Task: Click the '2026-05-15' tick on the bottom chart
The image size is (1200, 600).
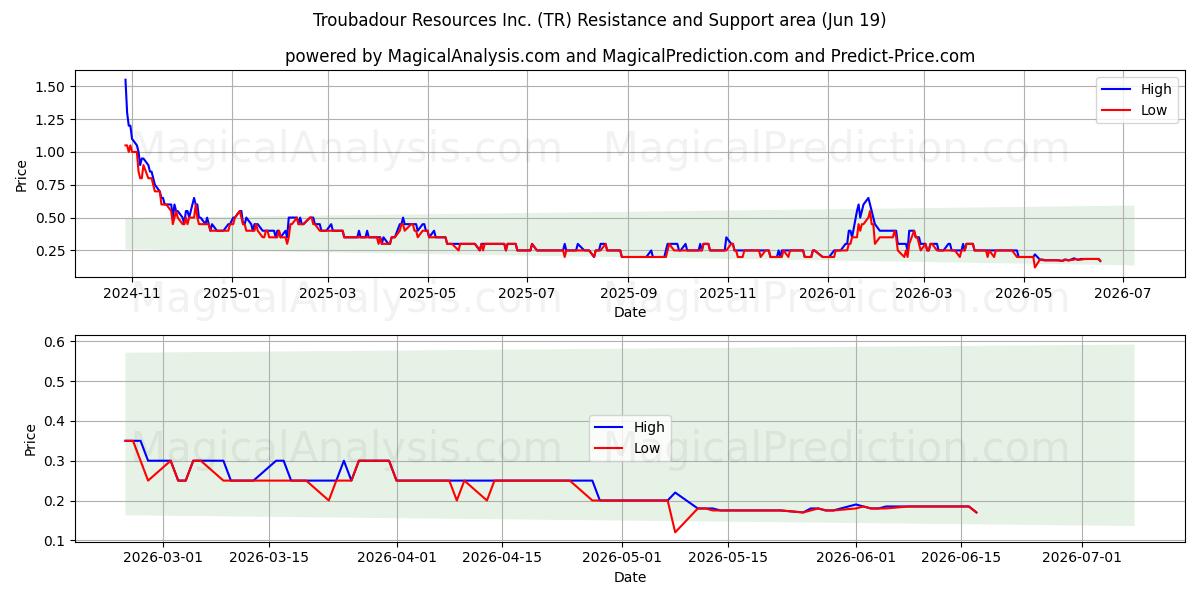Action: (x=730, y=558)
